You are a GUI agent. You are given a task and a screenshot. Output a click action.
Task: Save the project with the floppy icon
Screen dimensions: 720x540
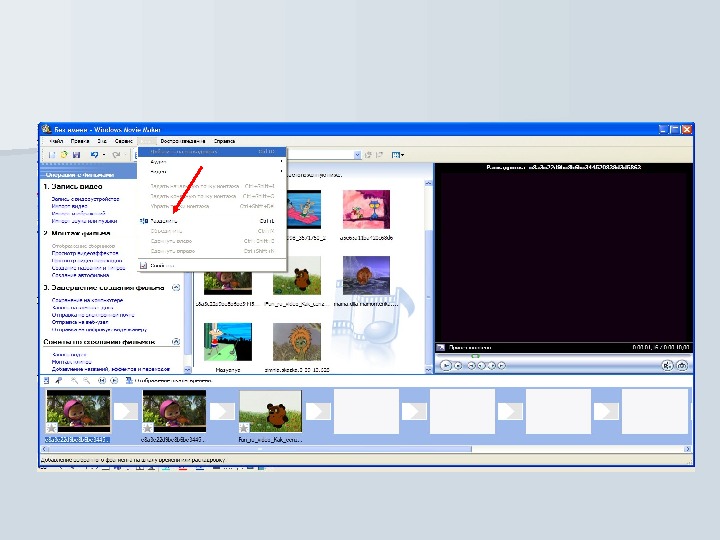click(x=76, y=155)
